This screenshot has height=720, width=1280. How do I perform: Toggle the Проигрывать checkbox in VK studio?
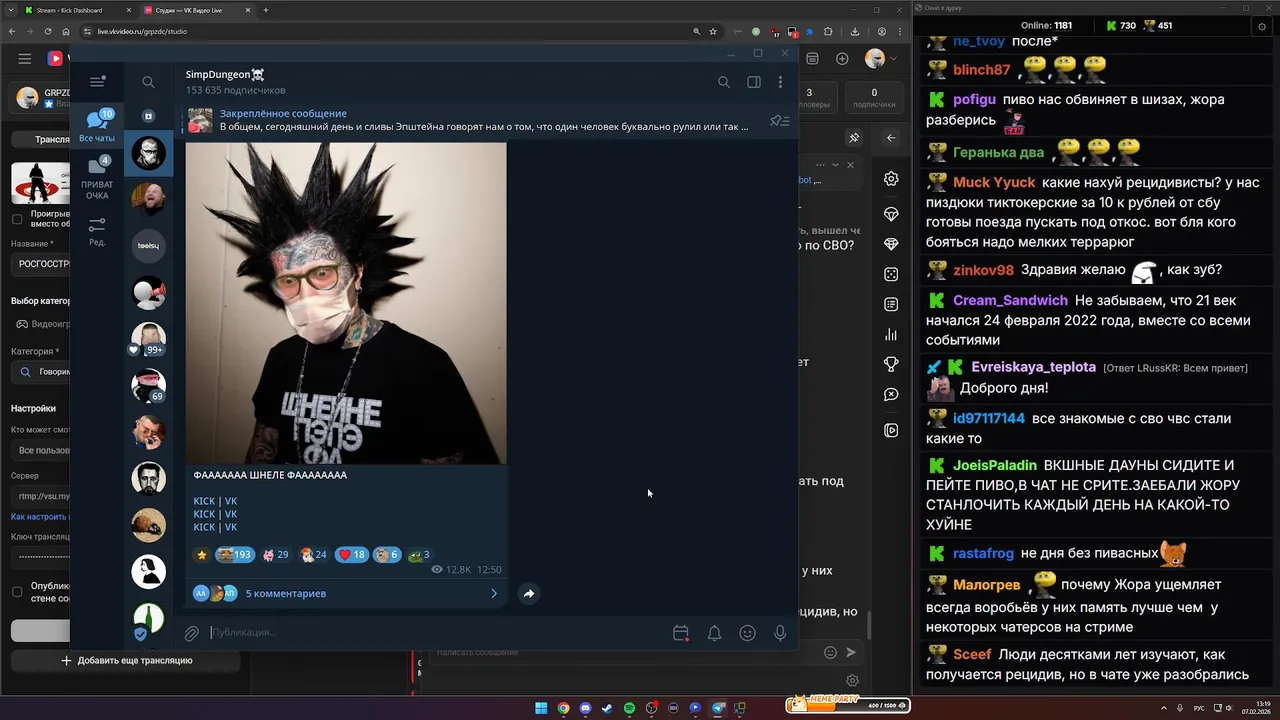pos(17,219)
